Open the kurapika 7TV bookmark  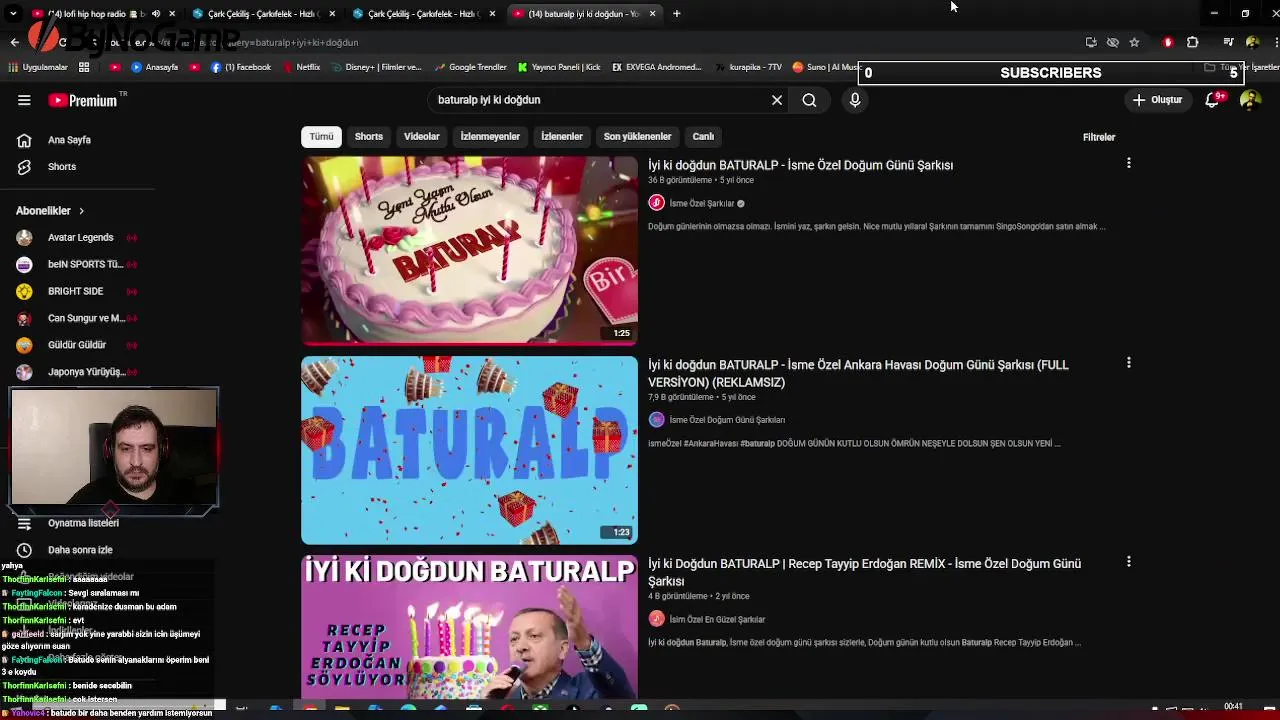click(748, 67)
